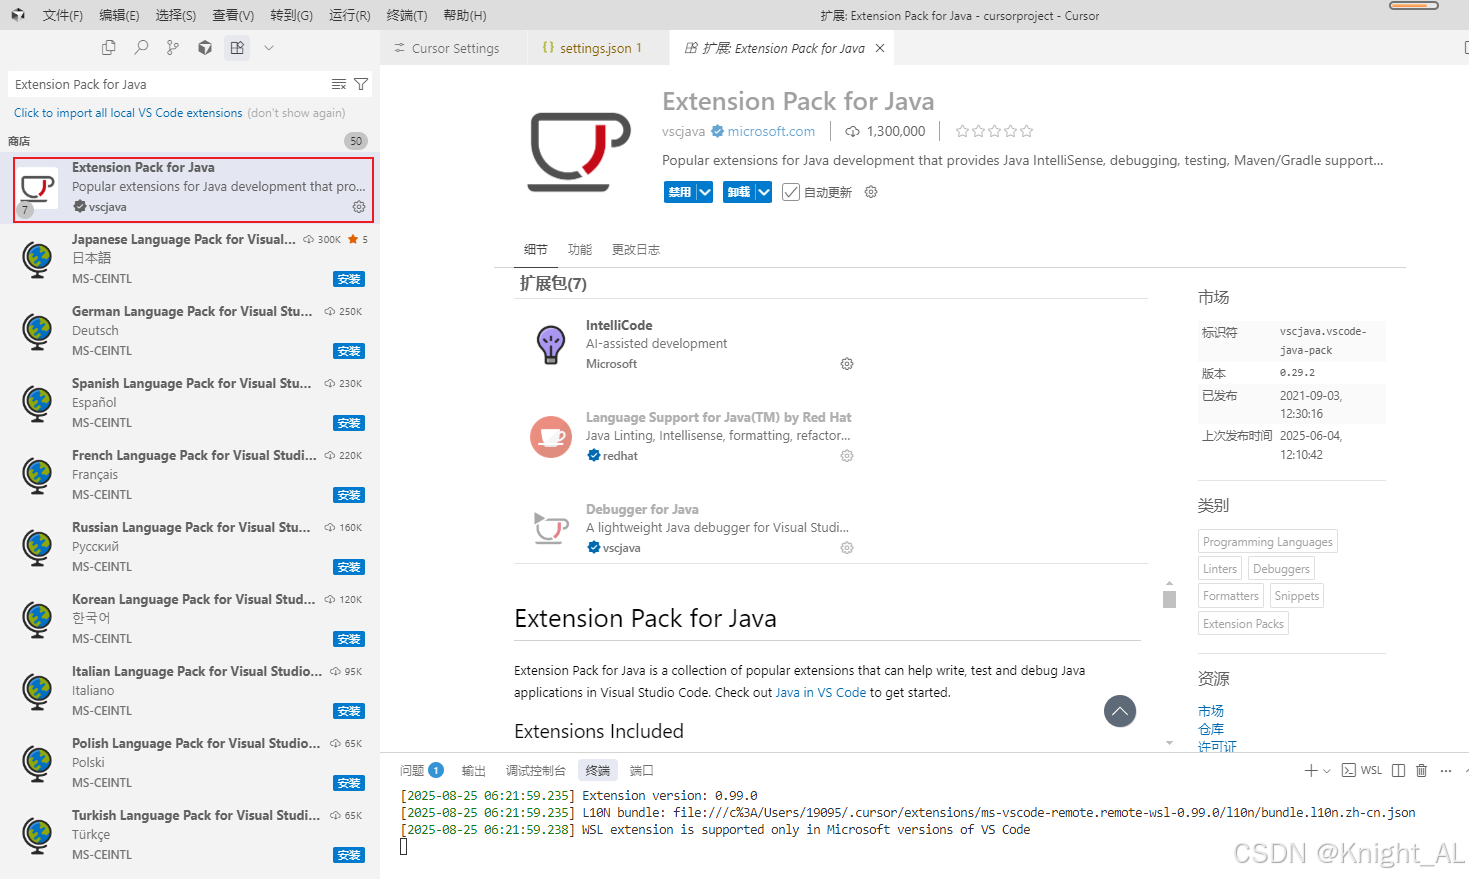The width and height of the screenshot is (1469, 879).
Task: Open the 帮助(H) menu
Action: (465, 15)
